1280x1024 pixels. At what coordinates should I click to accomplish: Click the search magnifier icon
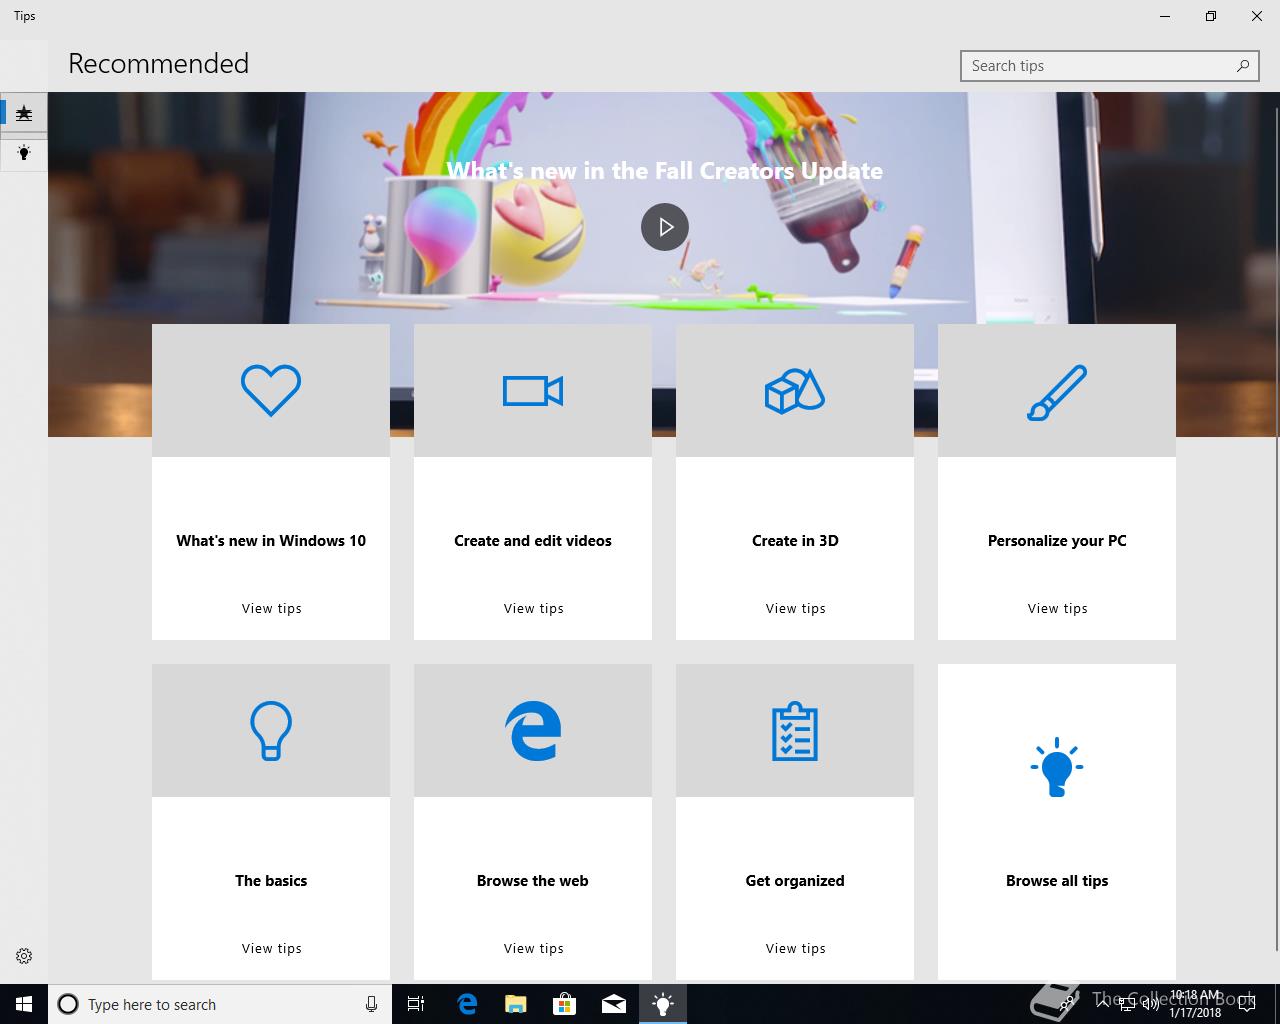point(1243,66)
